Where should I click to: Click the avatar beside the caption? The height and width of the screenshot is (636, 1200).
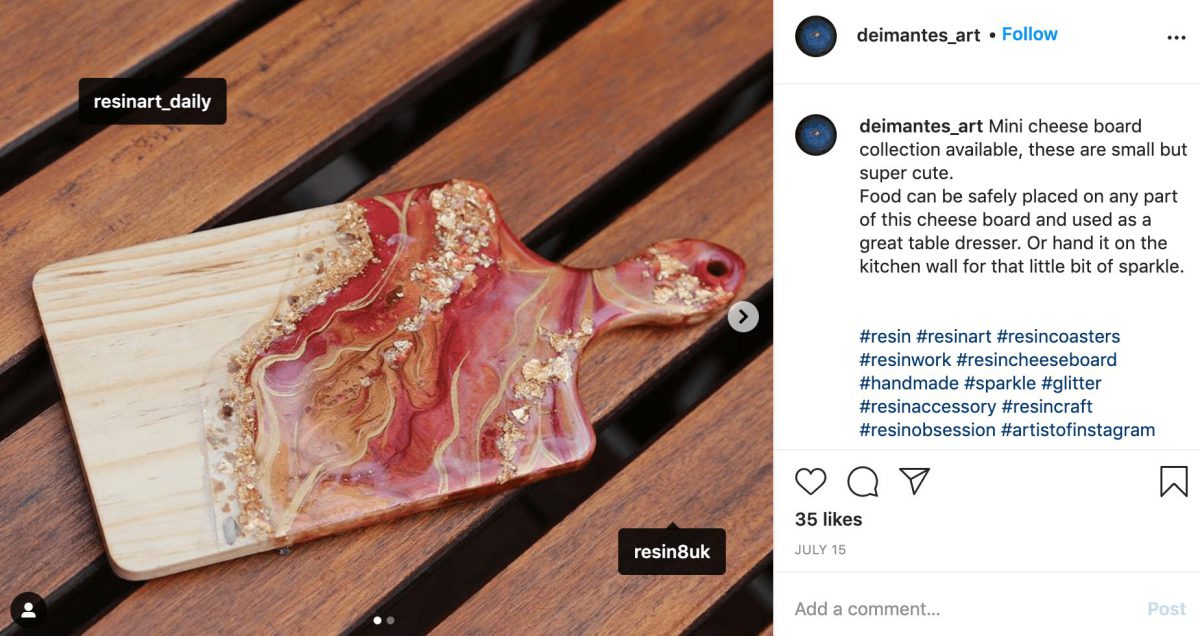816,134
